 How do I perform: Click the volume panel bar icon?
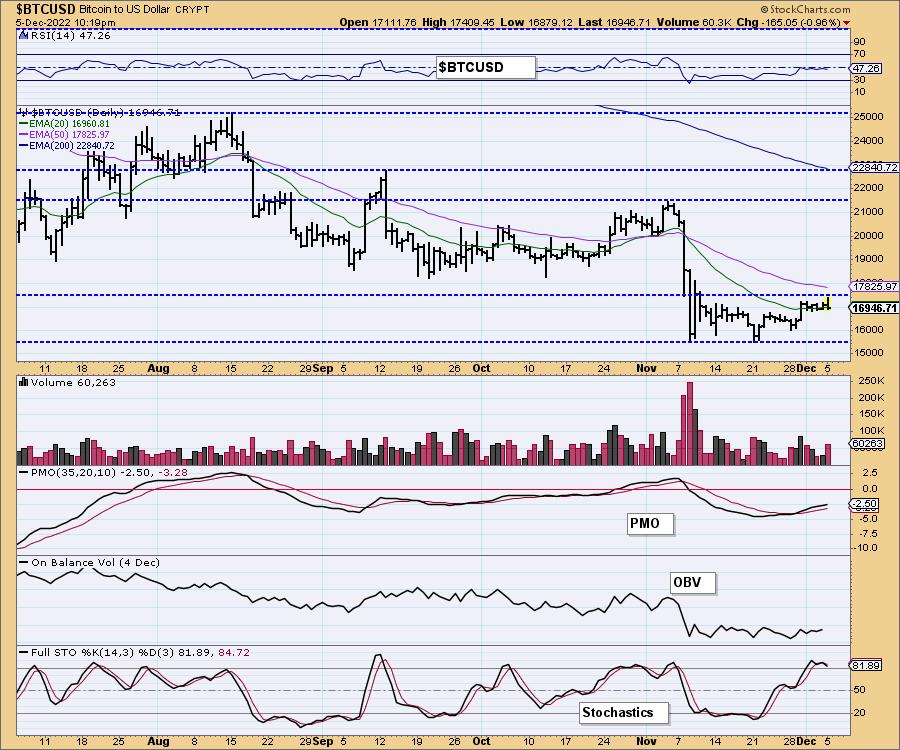point(24,382)
